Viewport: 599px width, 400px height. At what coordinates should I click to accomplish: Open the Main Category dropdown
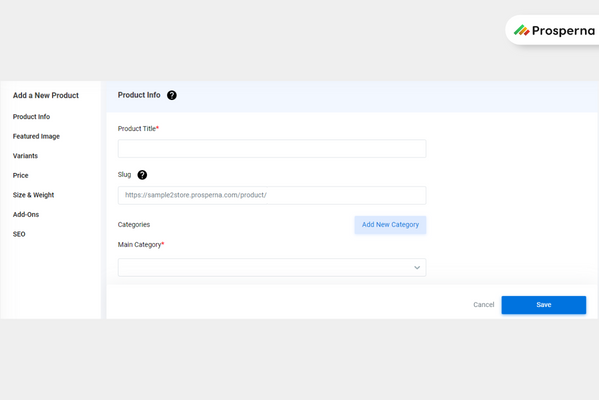[x=272, y=267]
